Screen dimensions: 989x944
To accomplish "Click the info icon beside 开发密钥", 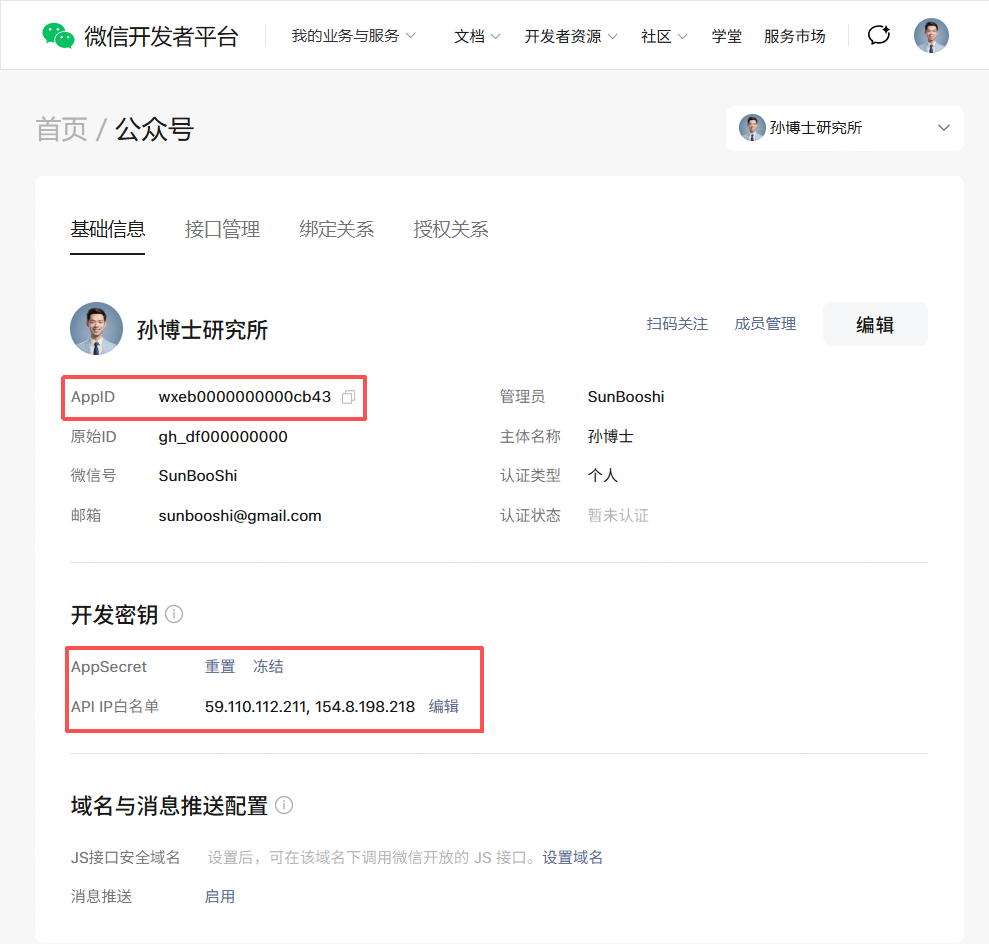I will click(x=174, y=614).
